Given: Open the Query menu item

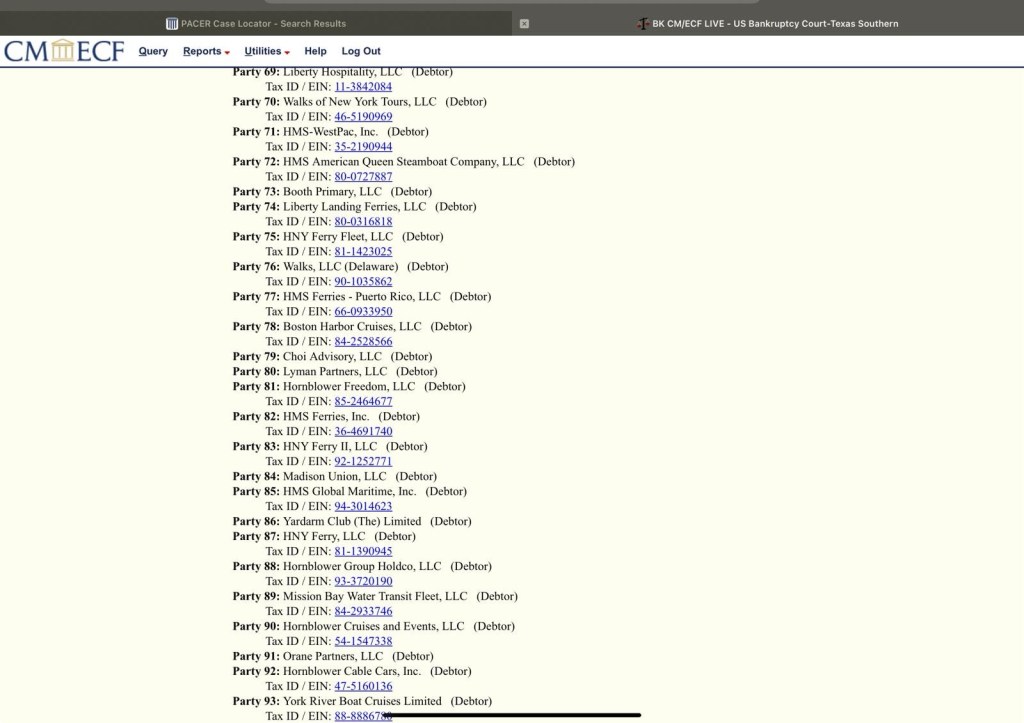Looking at the screenshot, I should [x=153, y=51].
